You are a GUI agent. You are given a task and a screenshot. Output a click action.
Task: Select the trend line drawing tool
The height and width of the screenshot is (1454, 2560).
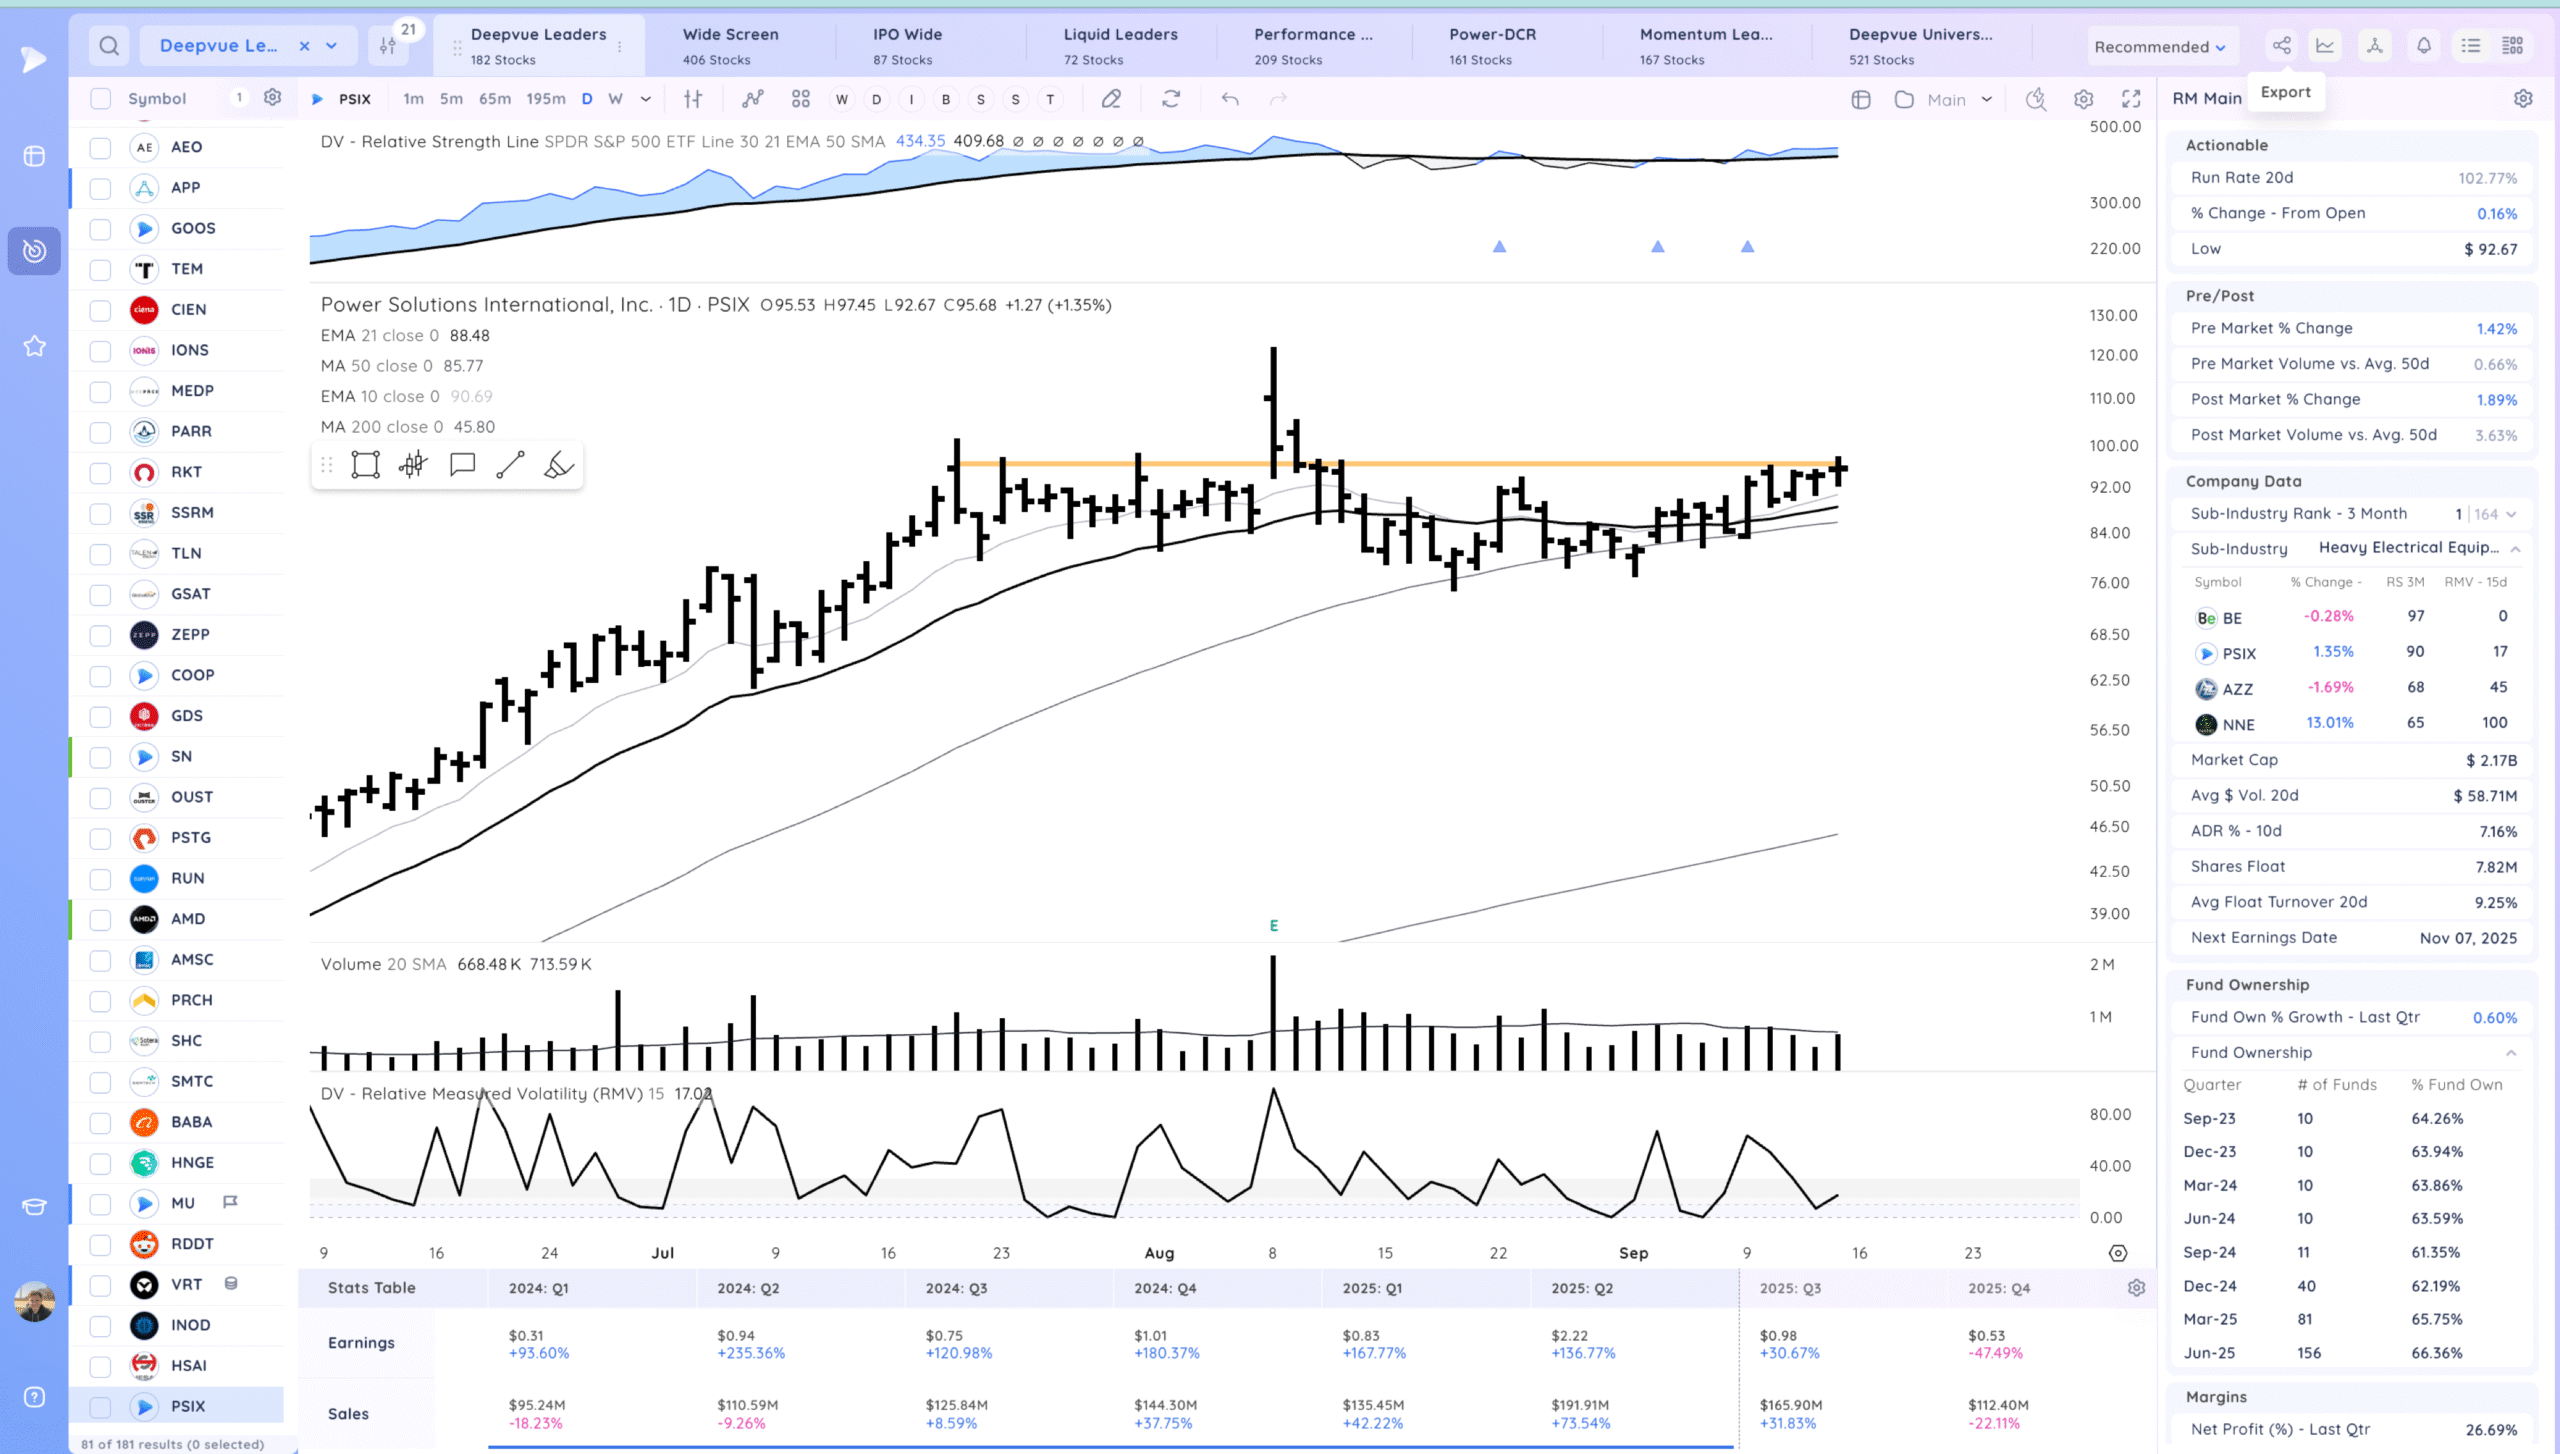point(510,465)
